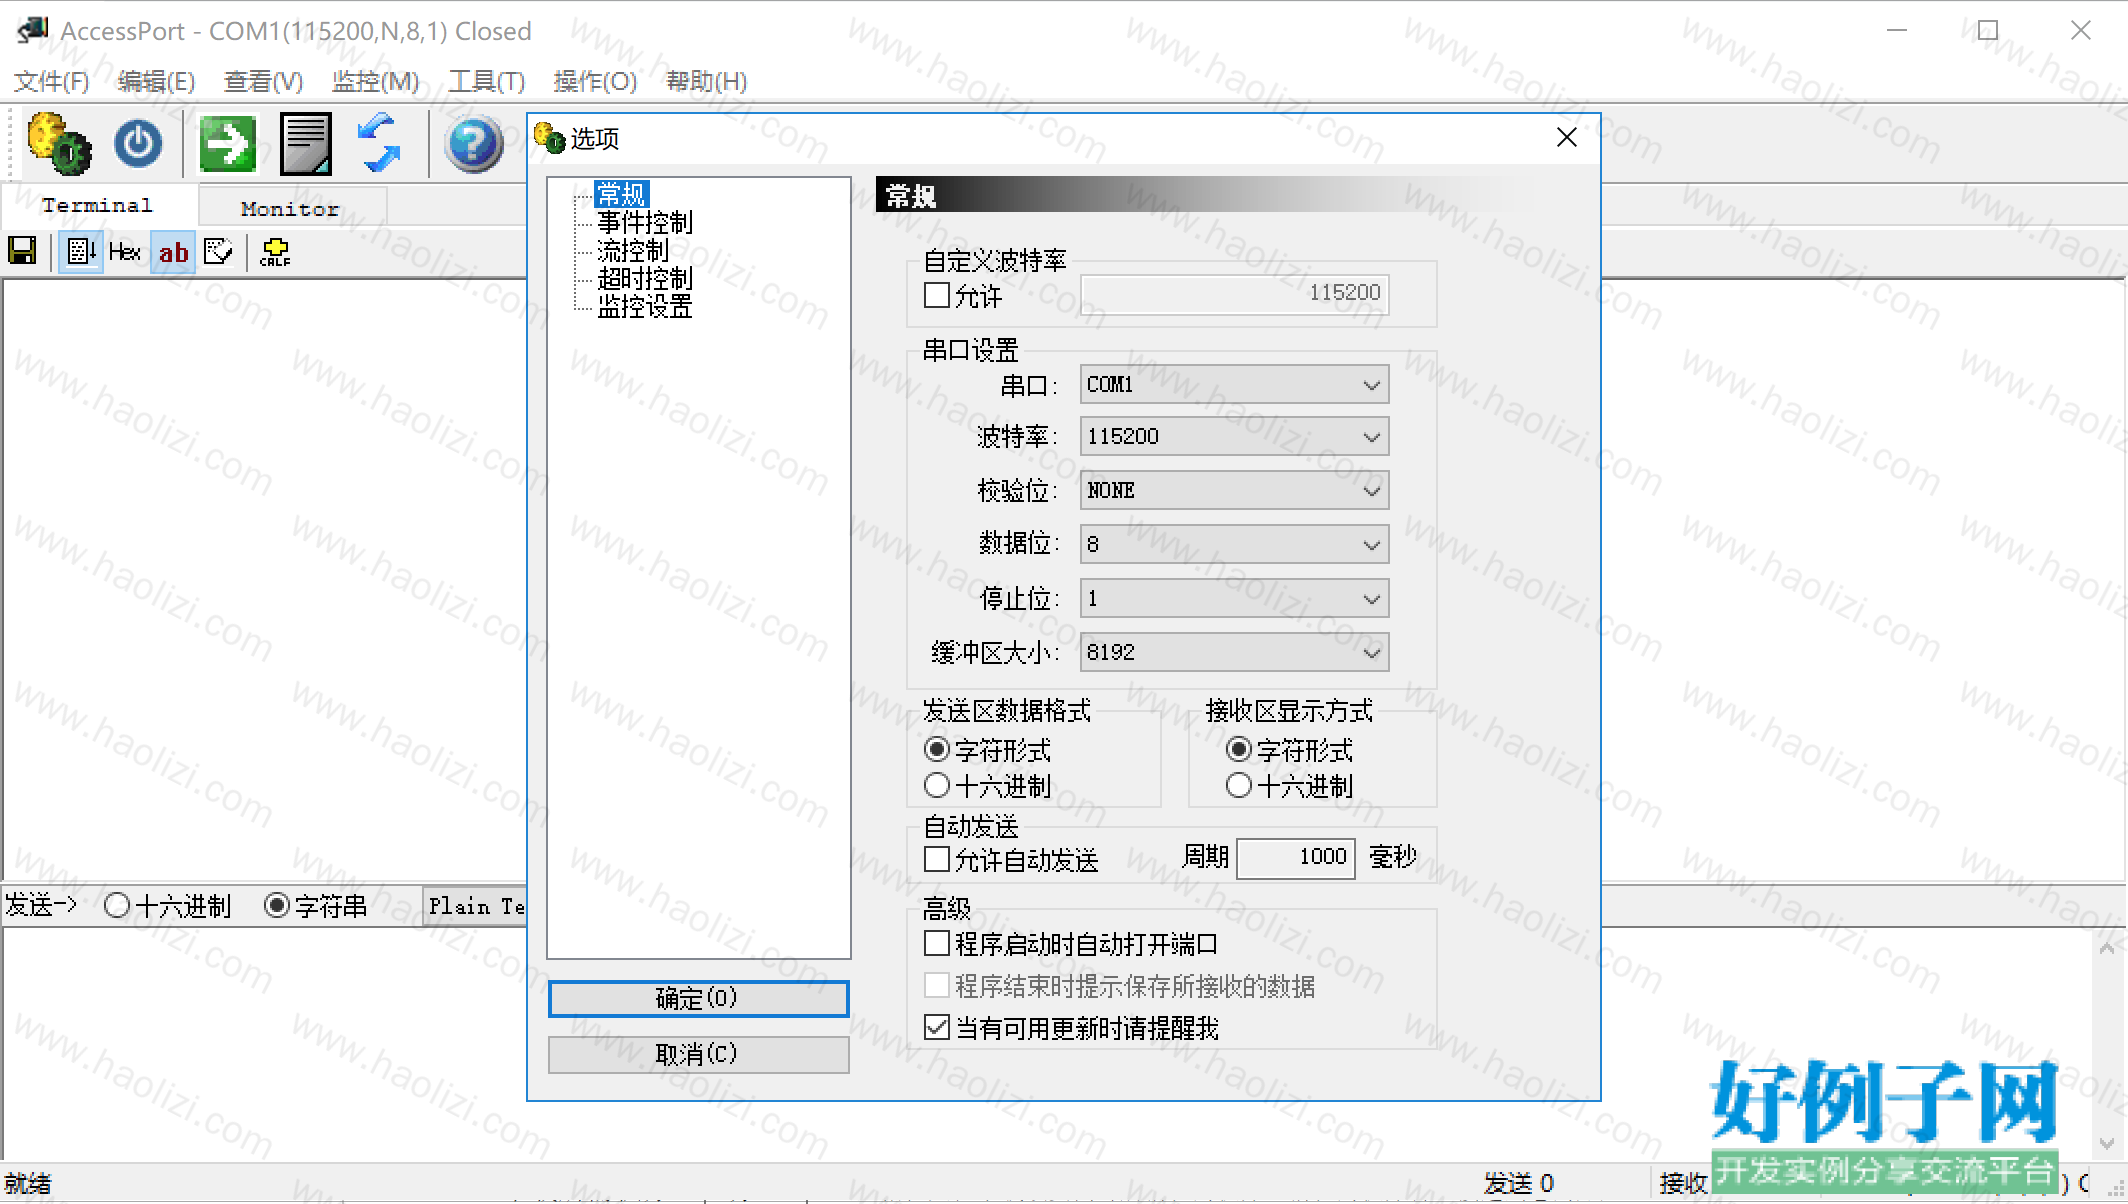Open the 缓冲区大小 8192 dropdown
This screenshot has width=2128, height=1204.
click(1234, 652)
